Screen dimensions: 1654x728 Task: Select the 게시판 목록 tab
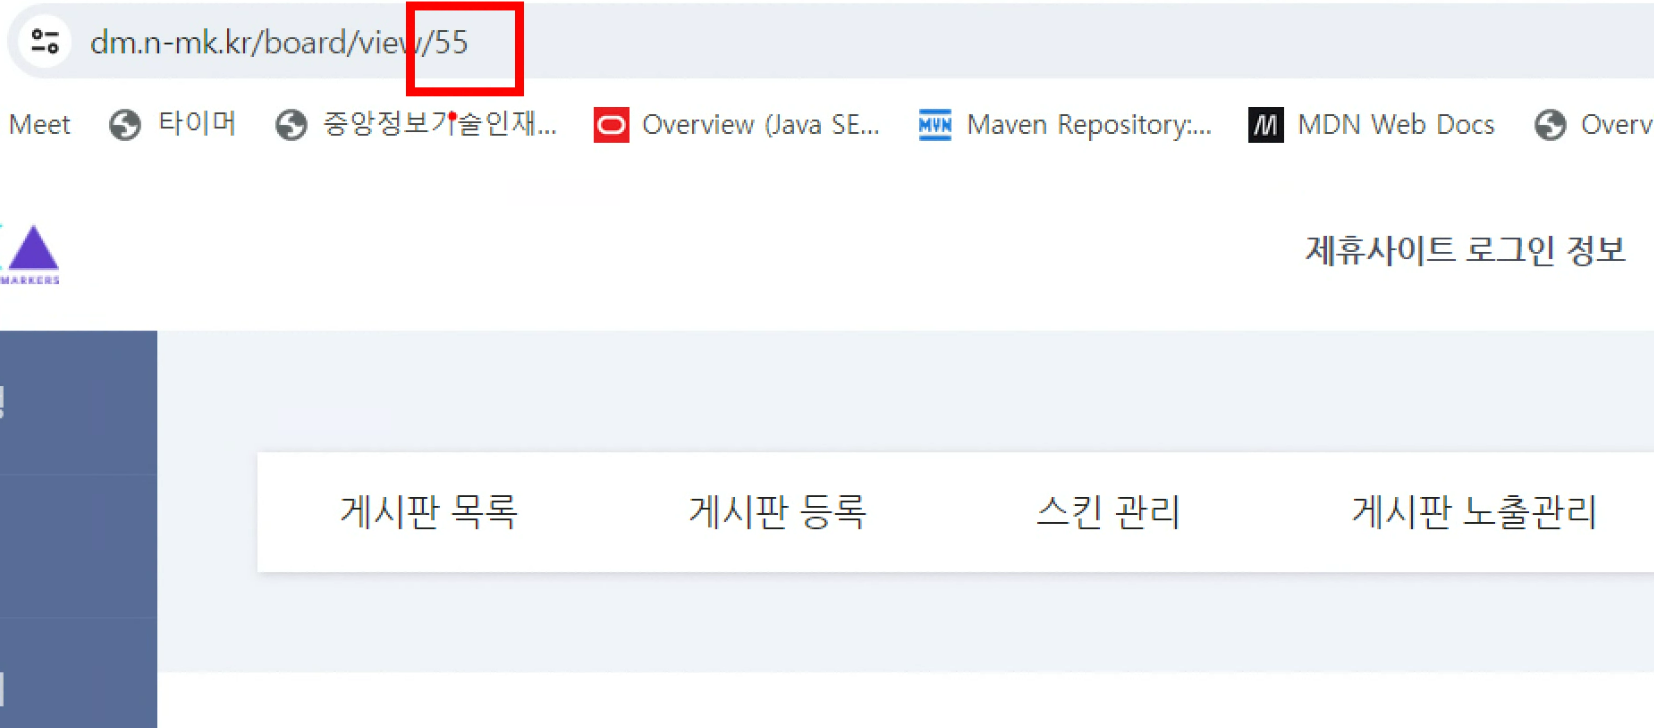(x=429, y=512)
